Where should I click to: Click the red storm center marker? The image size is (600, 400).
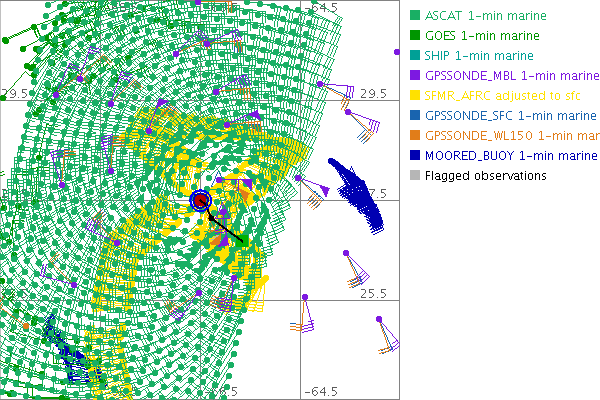point(200,201)
